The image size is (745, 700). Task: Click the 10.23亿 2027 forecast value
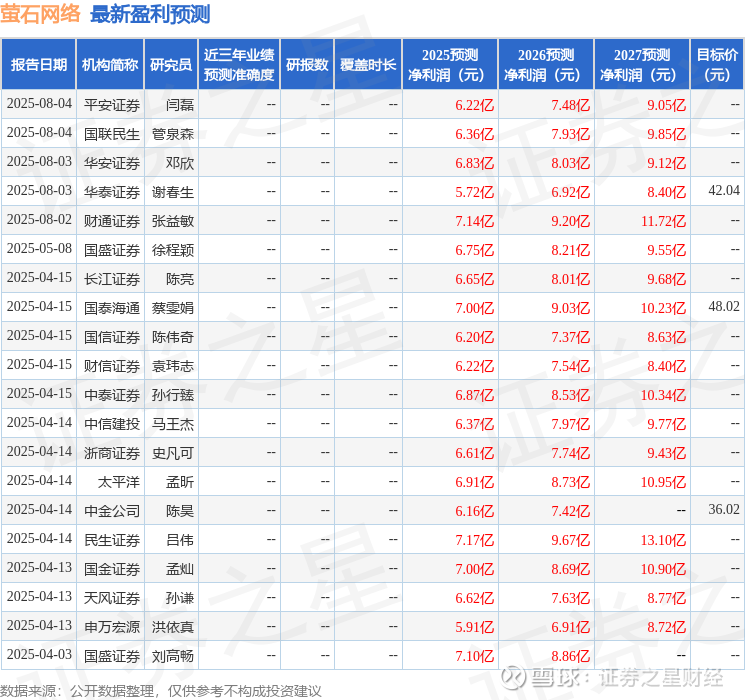(x=663, y=308)
